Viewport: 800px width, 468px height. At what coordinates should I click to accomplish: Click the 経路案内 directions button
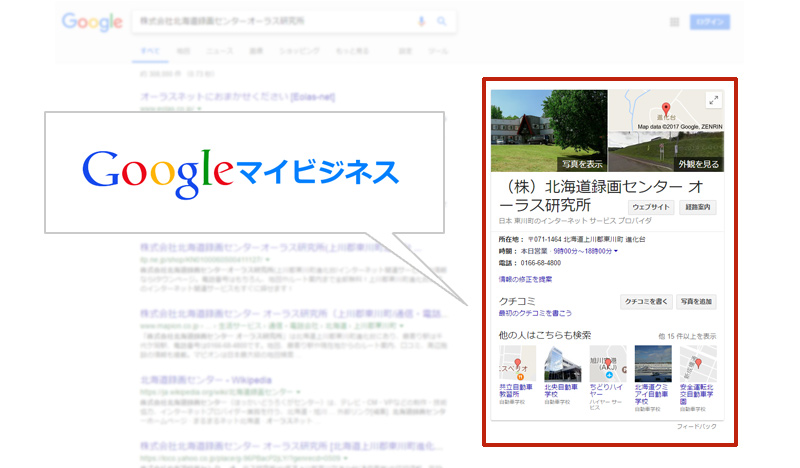pyautogui.click(x=697, y=207)
